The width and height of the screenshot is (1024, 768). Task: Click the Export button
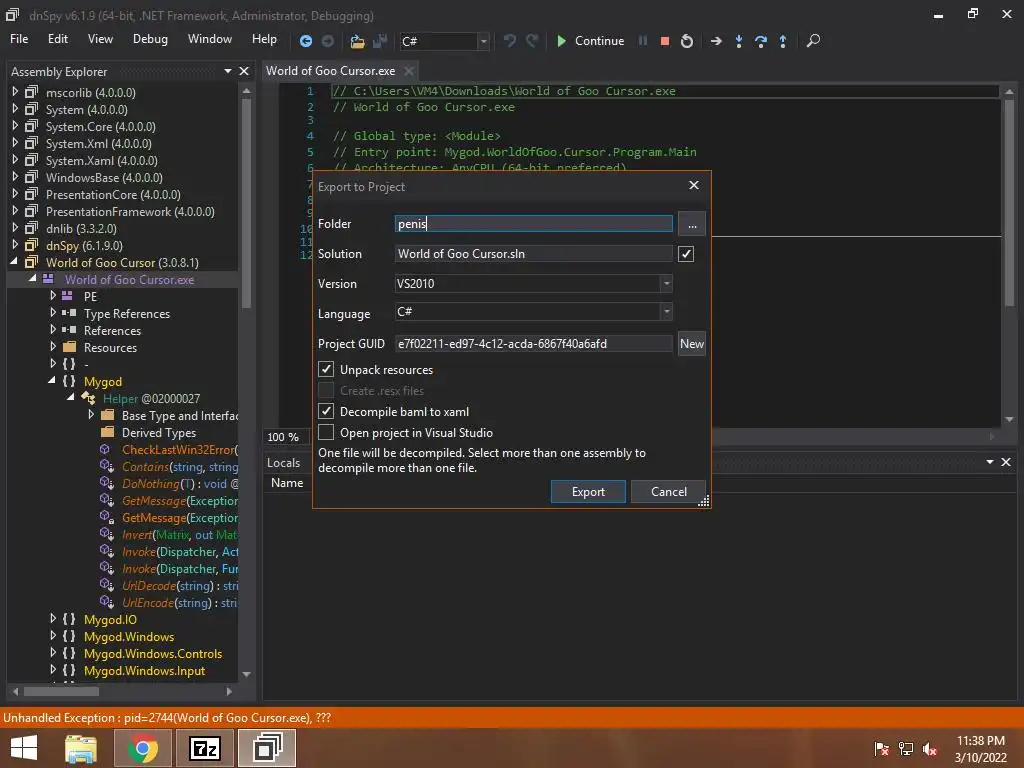(x=588, y=492)
